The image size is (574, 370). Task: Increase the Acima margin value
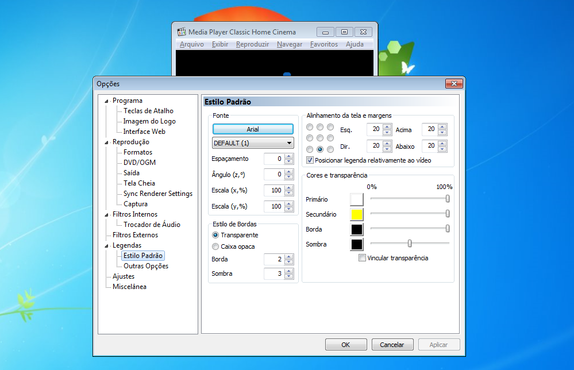[442, 127]
